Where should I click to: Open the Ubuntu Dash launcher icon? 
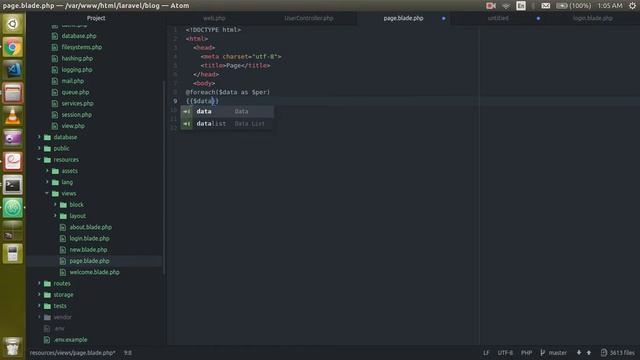coord(13,24)
